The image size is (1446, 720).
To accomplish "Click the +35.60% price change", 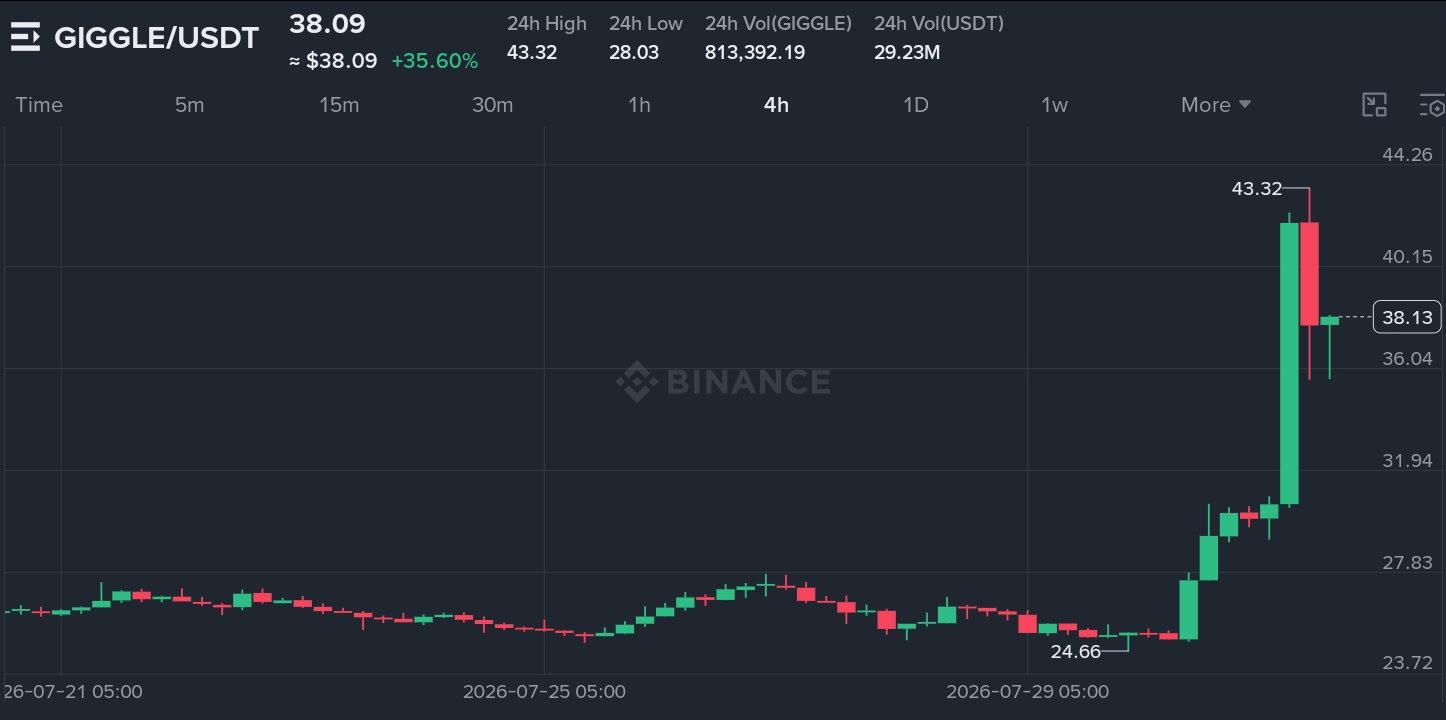I will [x=435, y=61].
